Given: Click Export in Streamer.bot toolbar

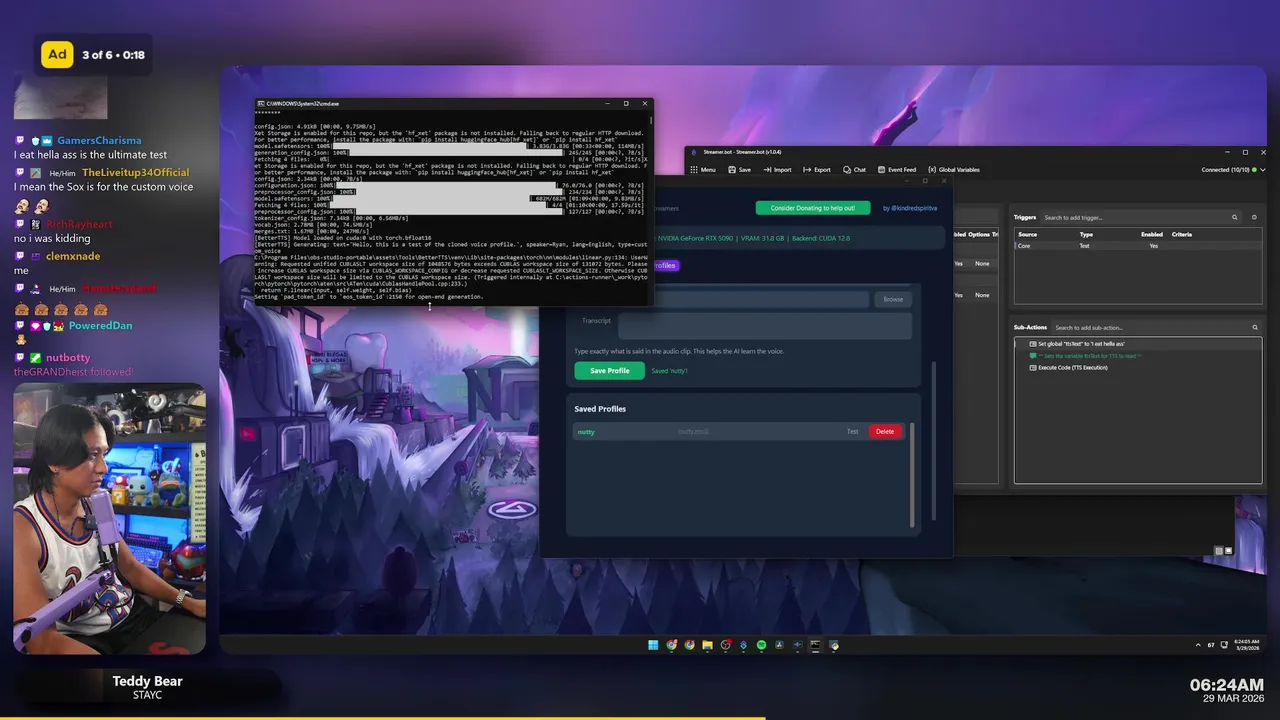Looking at the screenshot, I should 817,169.
